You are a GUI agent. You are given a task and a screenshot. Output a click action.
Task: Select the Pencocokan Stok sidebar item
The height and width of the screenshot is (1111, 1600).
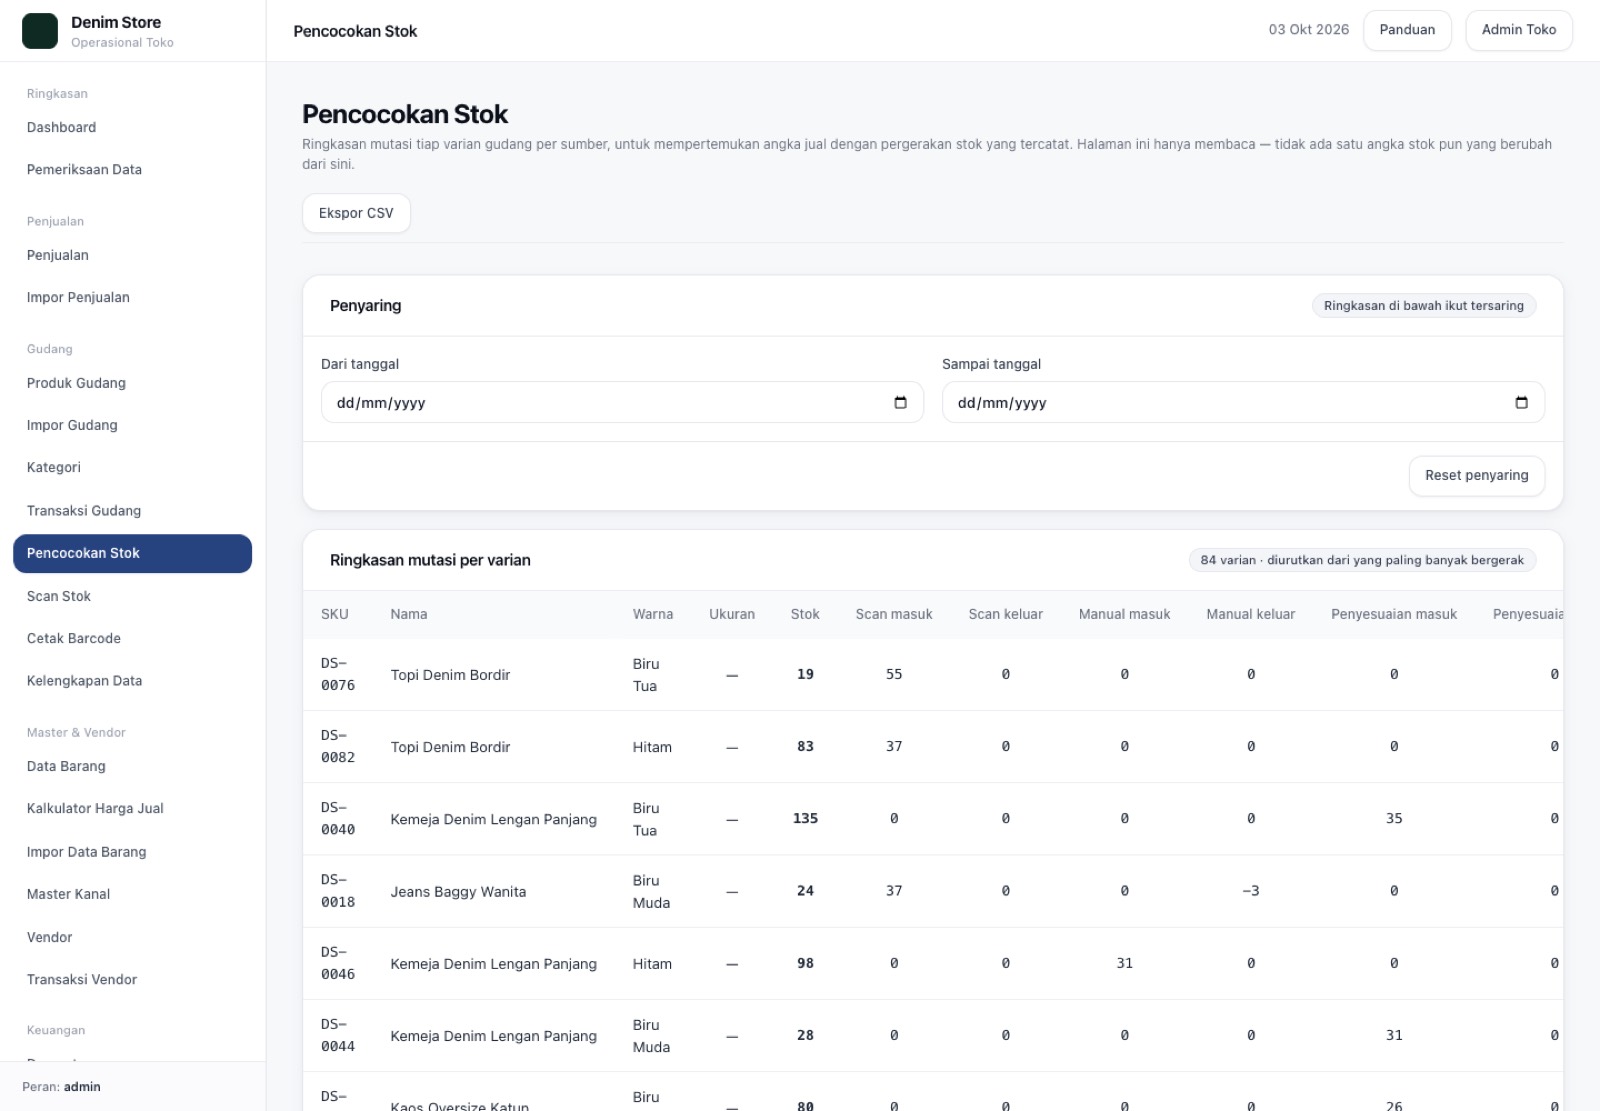coord(132,553)
